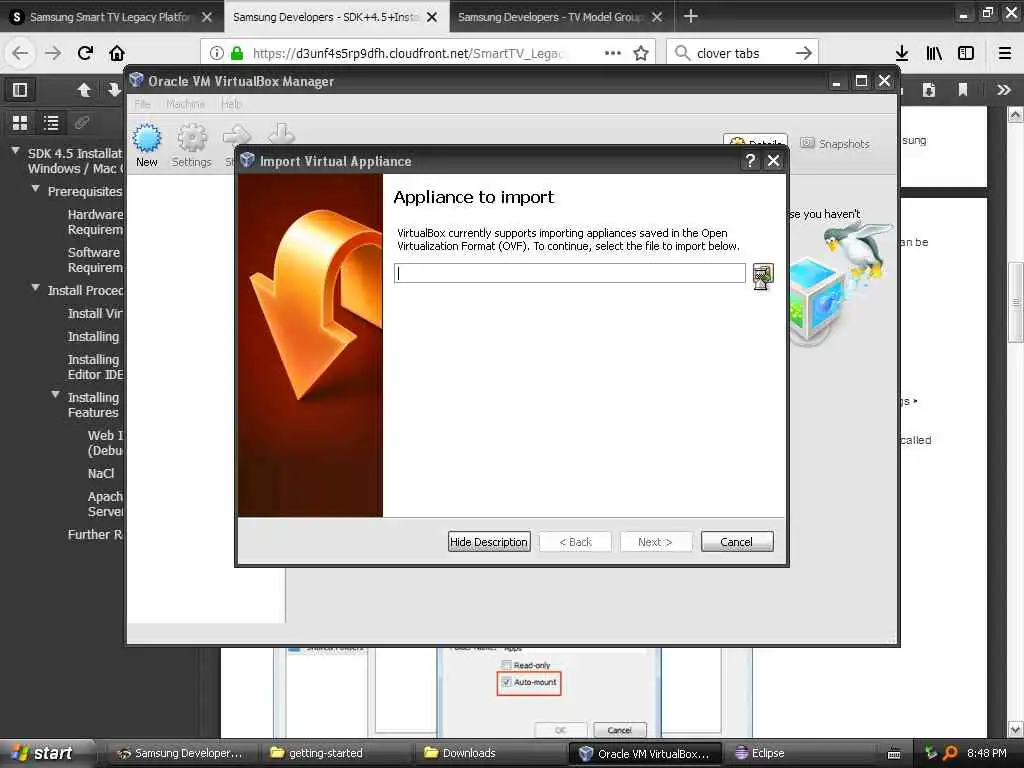Switch to TV Model Group browser tab
1024x768 pixels.
[551, 17]
